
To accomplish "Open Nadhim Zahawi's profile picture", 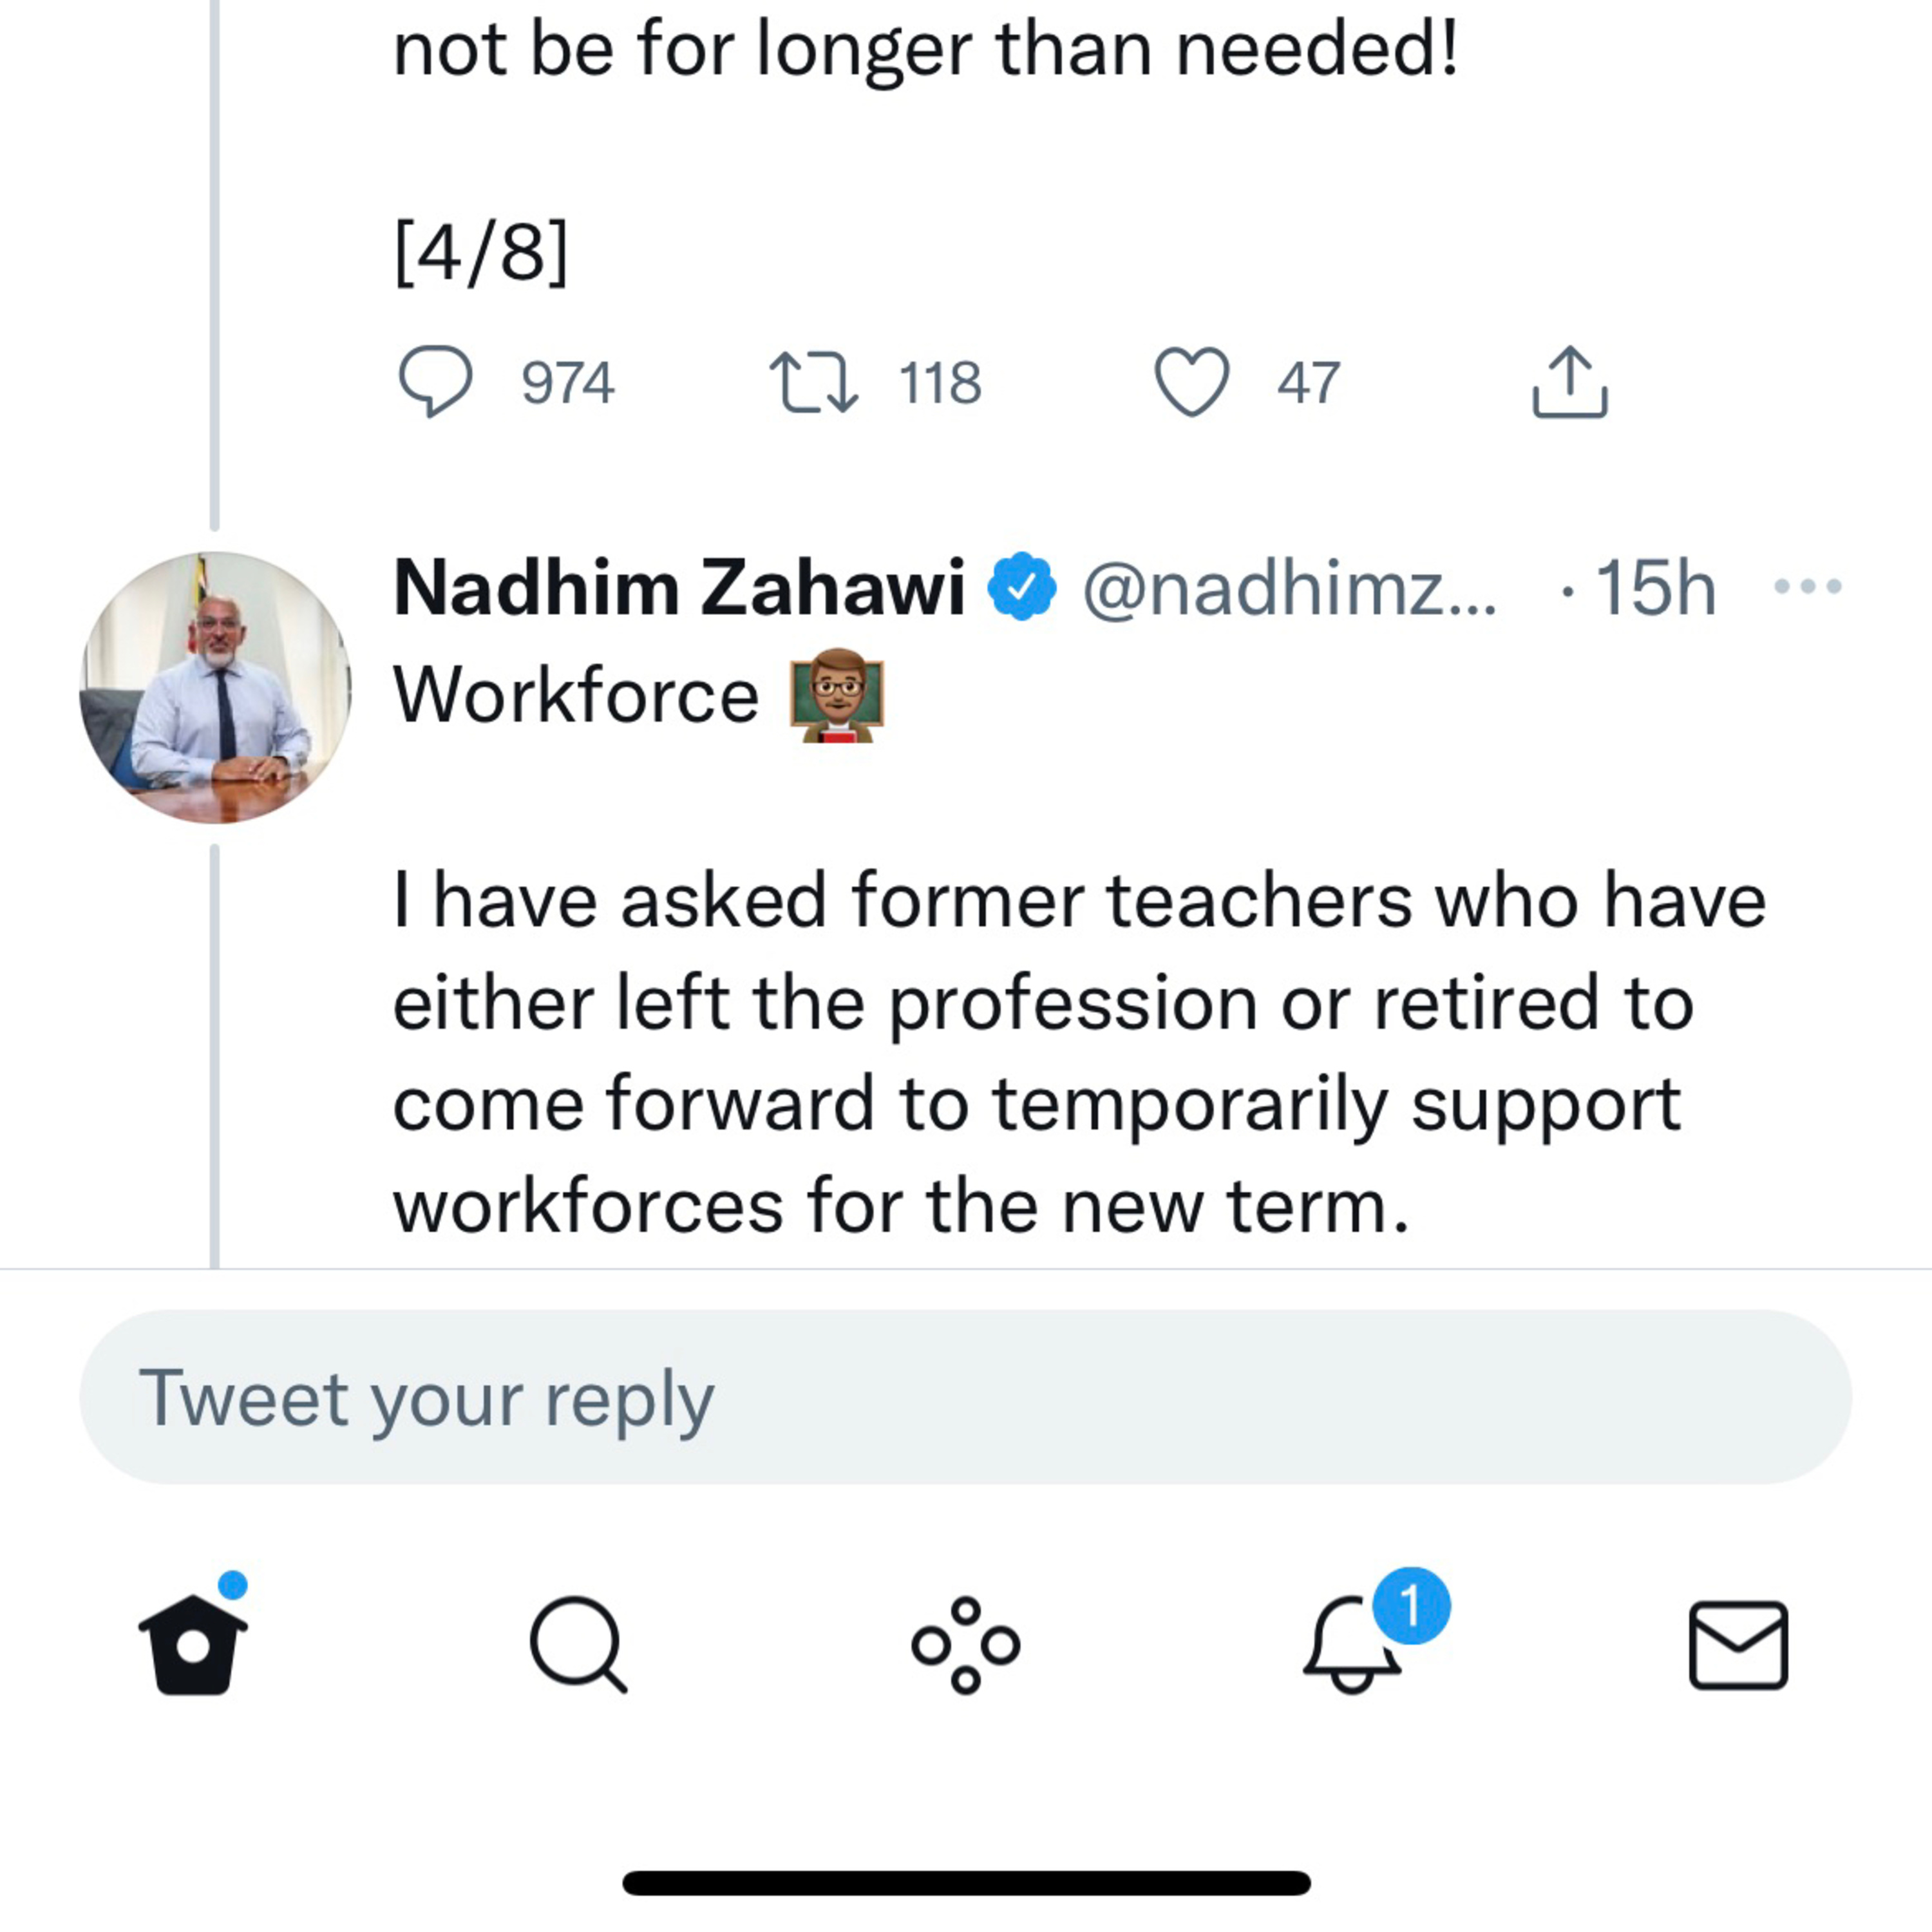I will pyautogui.click(x=215, y=688).
